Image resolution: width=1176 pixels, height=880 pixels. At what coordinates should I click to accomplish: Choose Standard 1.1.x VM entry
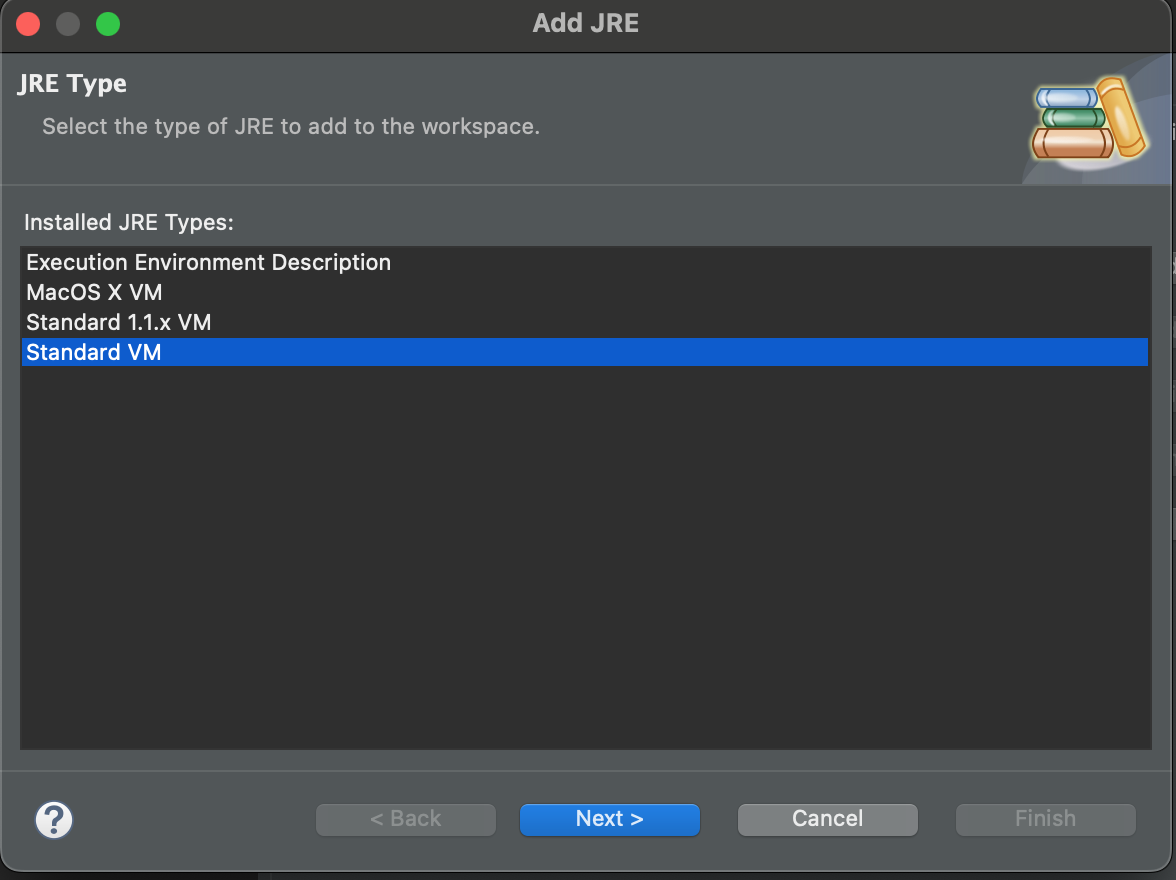[x=585, y=323]
